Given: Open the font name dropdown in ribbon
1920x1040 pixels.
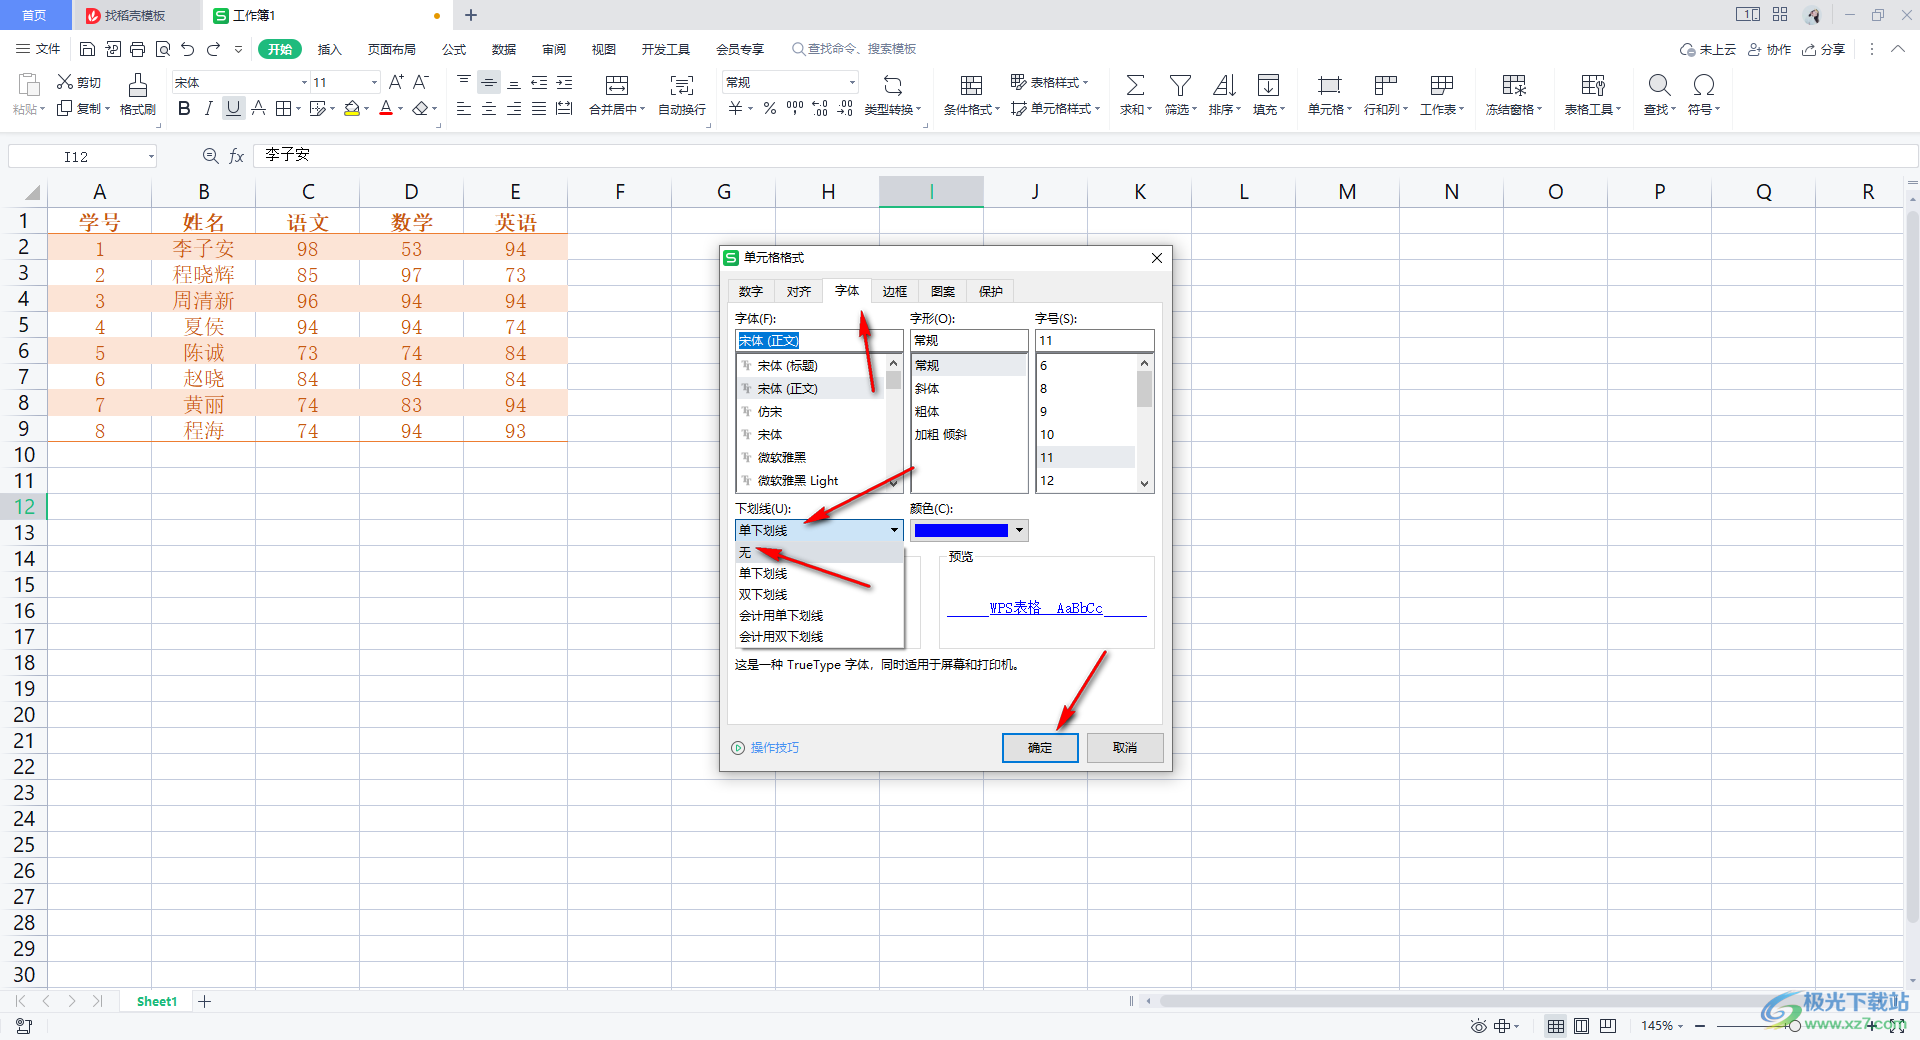Looking at the screenshot, I should point(304,82).
